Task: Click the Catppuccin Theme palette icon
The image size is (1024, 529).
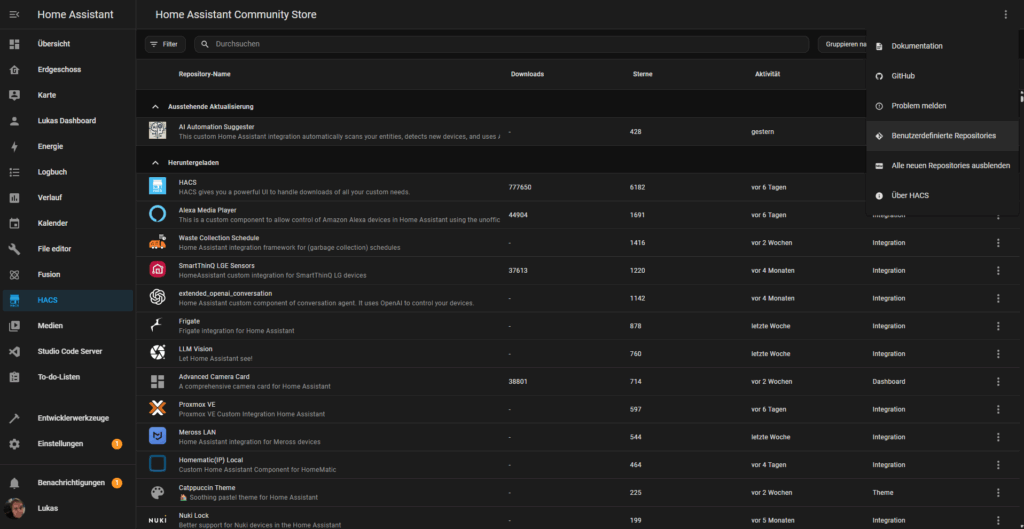Action: click(157, 492)
